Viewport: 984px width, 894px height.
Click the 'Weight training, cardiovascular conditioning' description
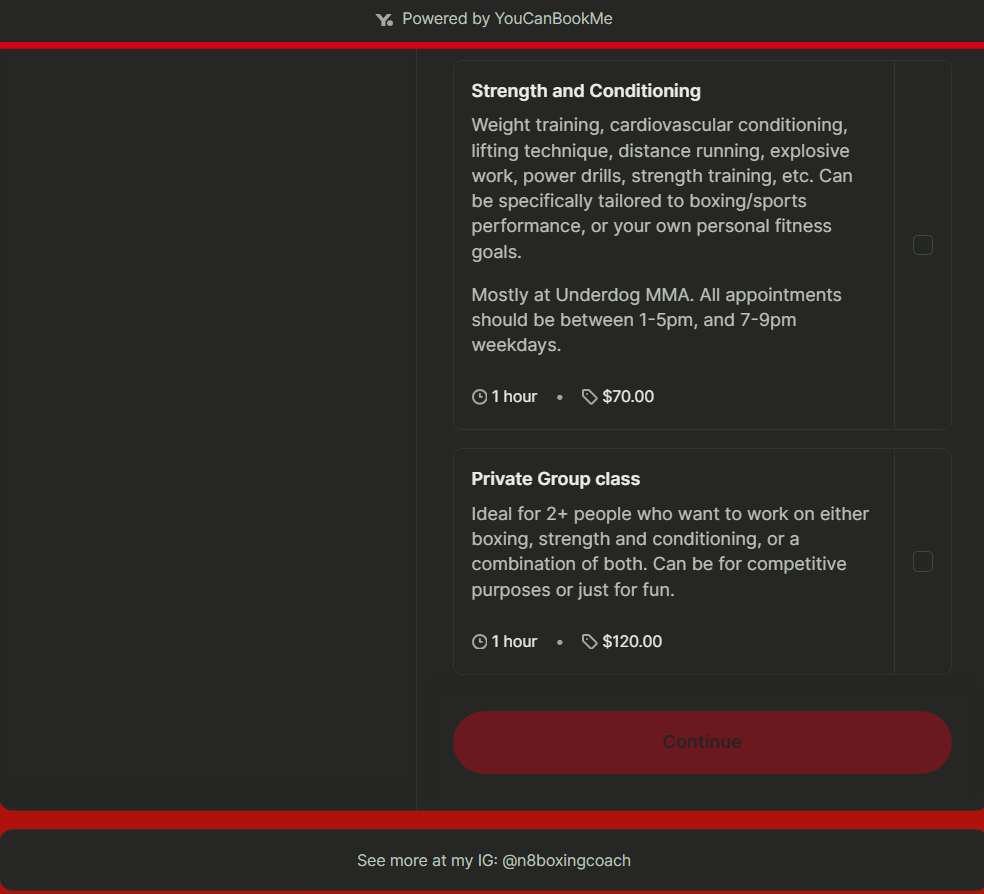[662, 188]
